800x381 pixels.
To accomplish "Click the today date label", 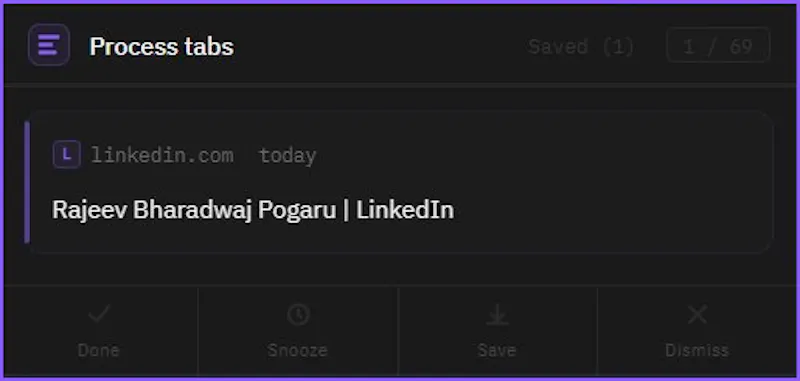I will point(287,156).
